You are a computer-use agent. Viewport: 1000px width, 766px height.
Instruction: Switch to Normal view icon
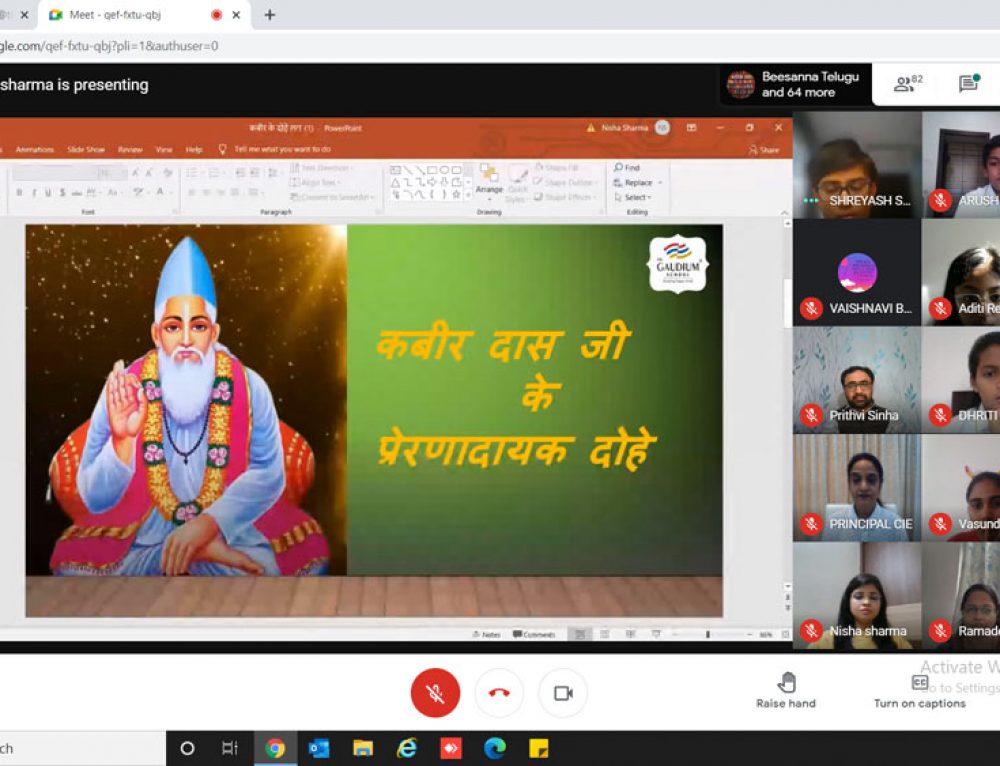(x=580, y=635)
